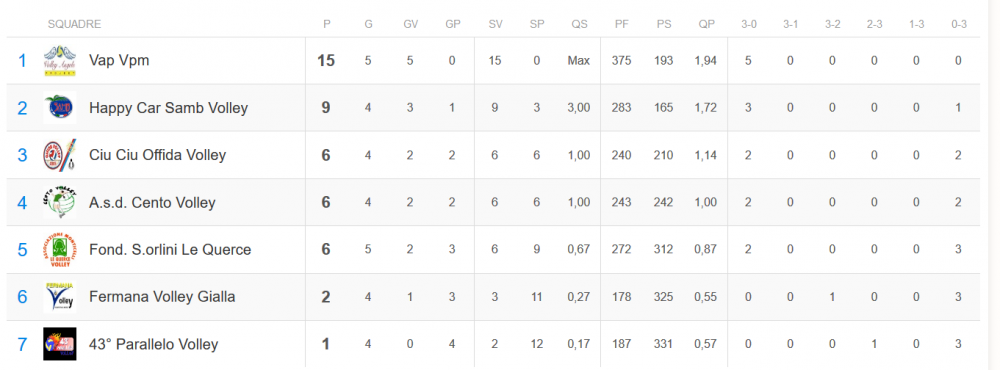Open the Vap Vpm team name
The width and height of the screenshot is (1000, 370).
point(119,61)
